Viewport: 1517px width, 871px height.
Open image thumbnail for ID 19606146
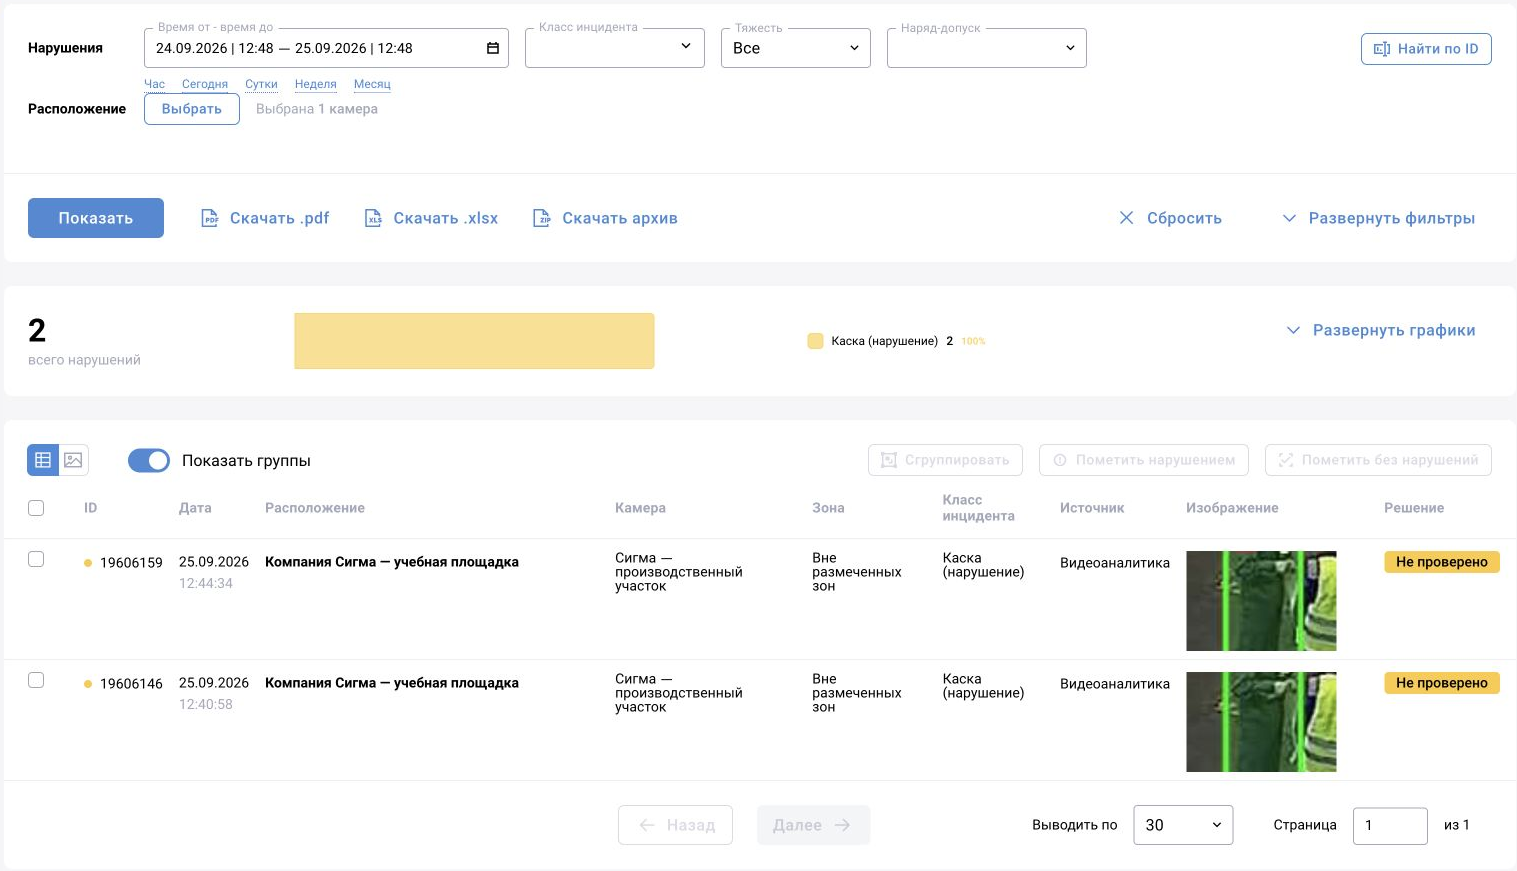tap(1261, 722)
